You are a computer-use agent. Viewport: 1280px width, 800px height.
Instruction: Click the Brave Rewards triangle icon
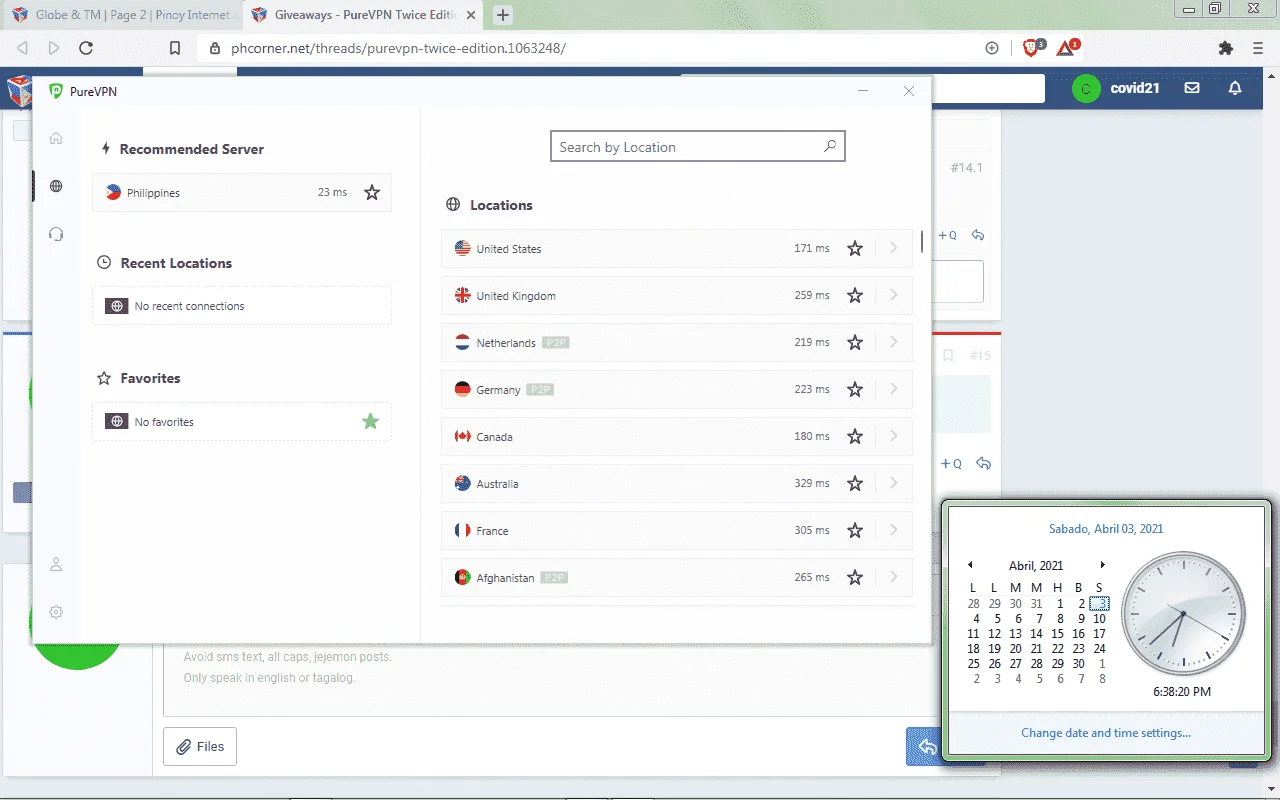click(x=1066, y=48)
